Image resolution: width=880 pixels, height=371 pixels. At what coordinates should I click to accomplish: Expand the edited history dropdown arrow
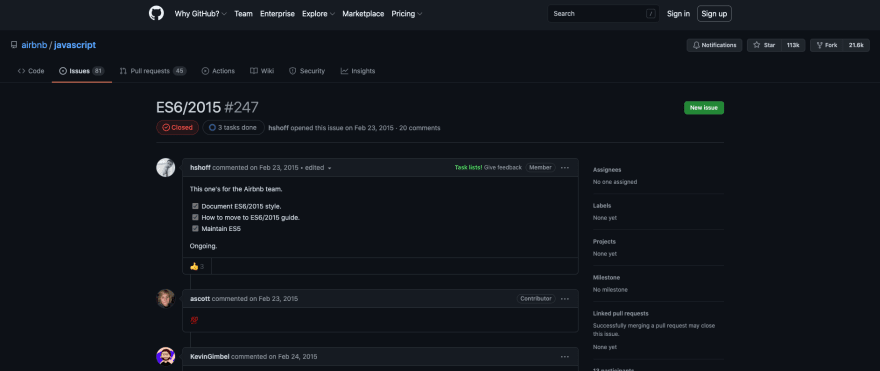pyautogui.click(x=329, y=168)
